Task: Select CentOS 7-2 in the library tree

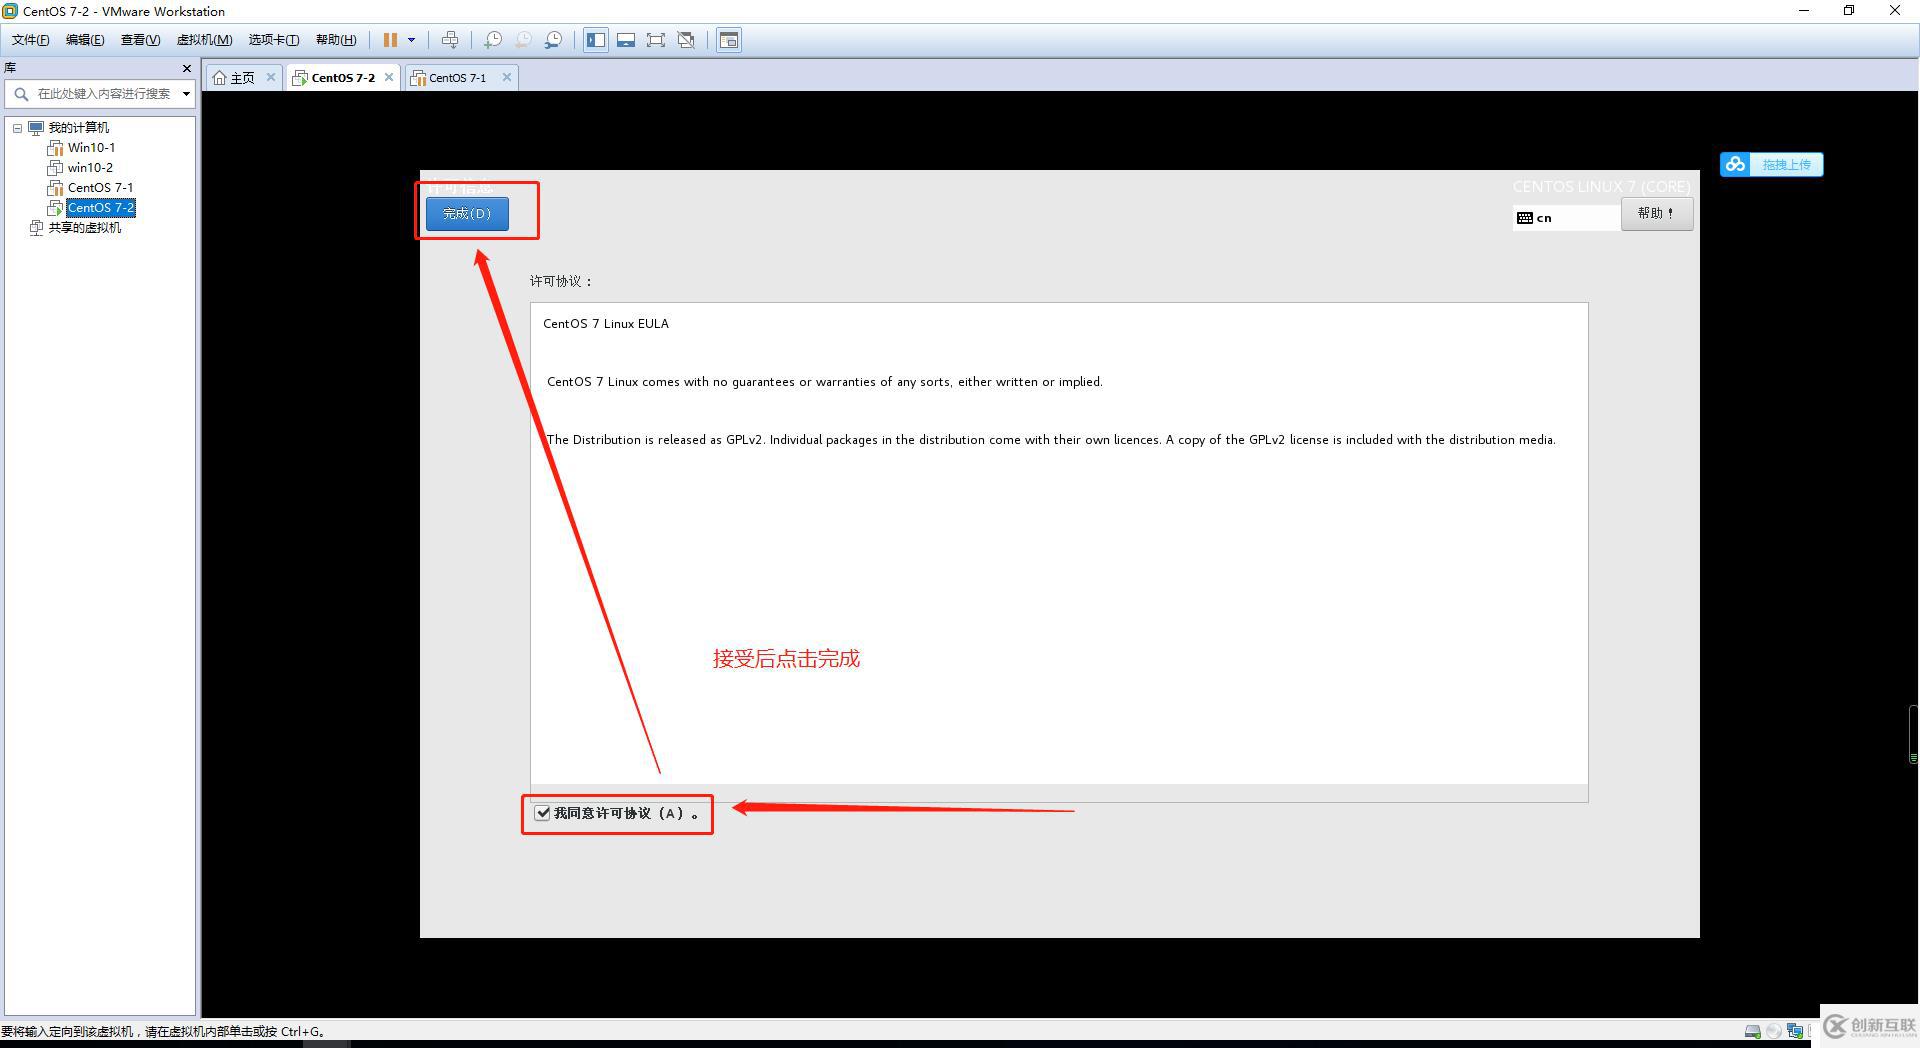Action: click(x=101, y=208)
